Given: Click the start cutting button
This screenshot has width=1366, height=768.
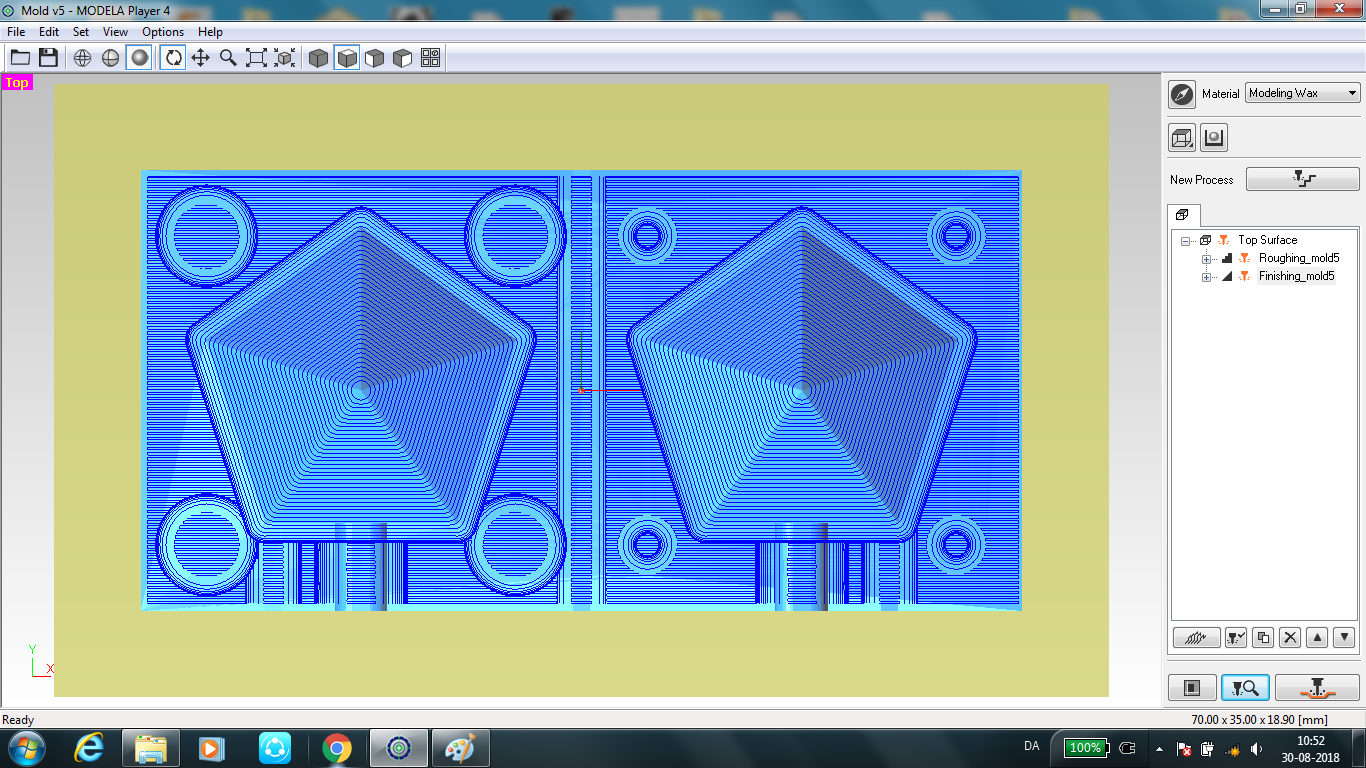Looking at the screenshot, I should (x=1317, y=688).
